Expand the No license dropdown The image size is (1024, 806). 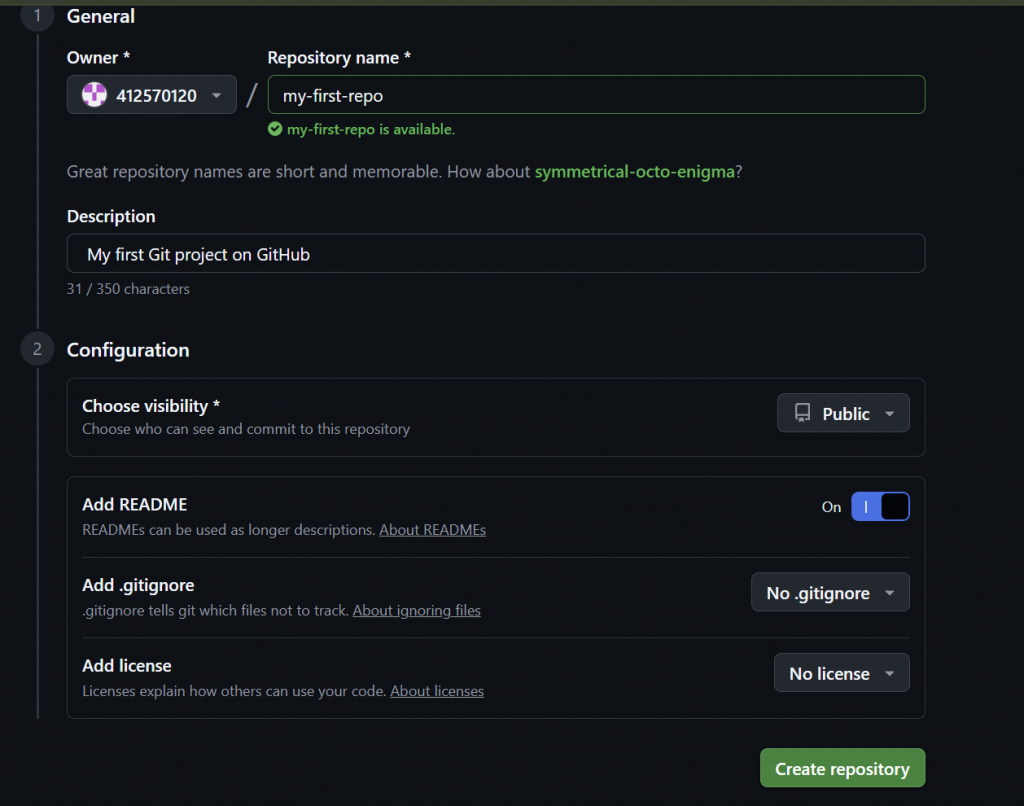pos(841,673)
